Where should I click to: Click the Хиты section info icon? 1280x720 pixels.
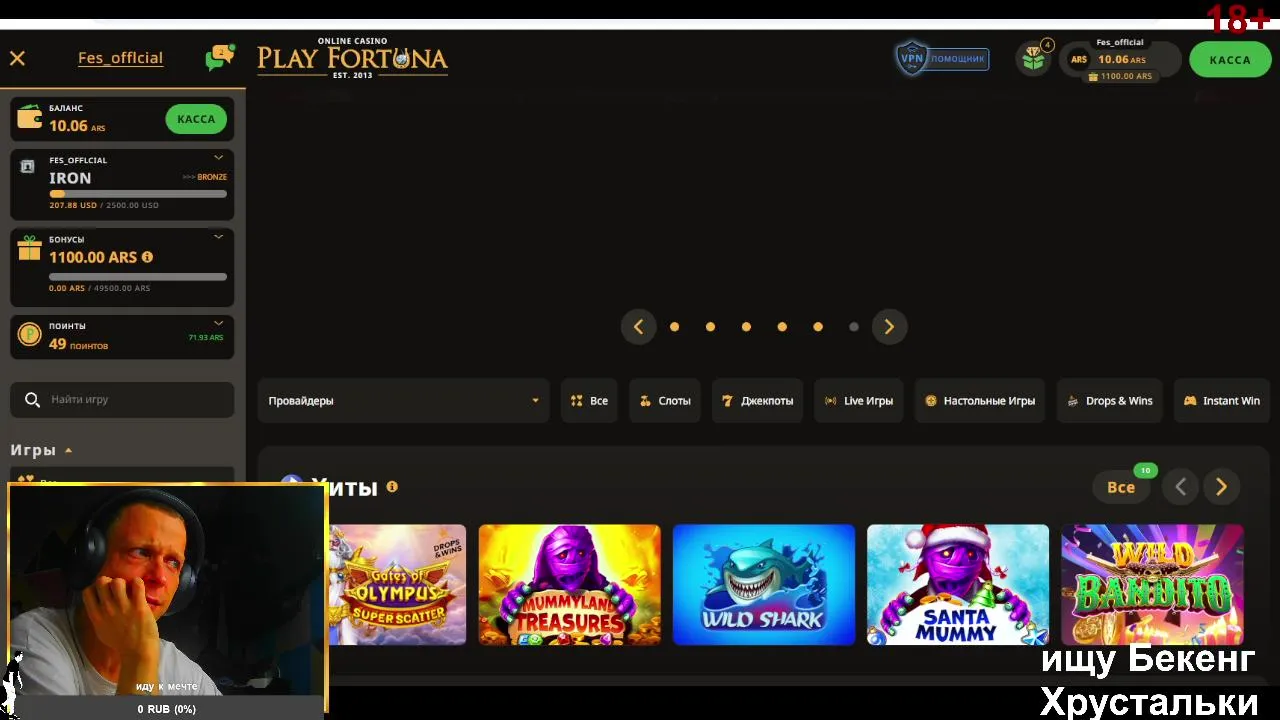point(392,487)
